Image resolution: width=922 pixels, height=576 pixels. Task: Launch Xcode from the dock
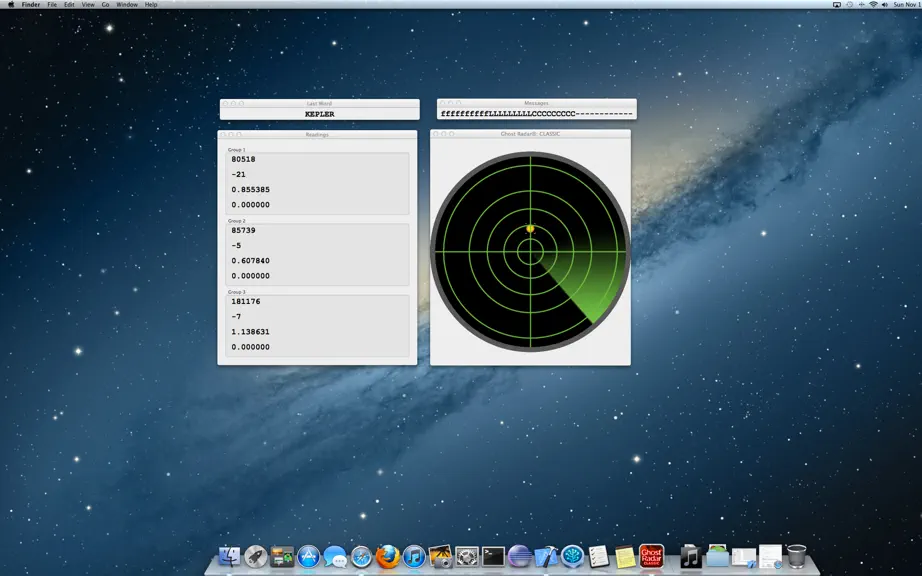click(x=546, y=556)
